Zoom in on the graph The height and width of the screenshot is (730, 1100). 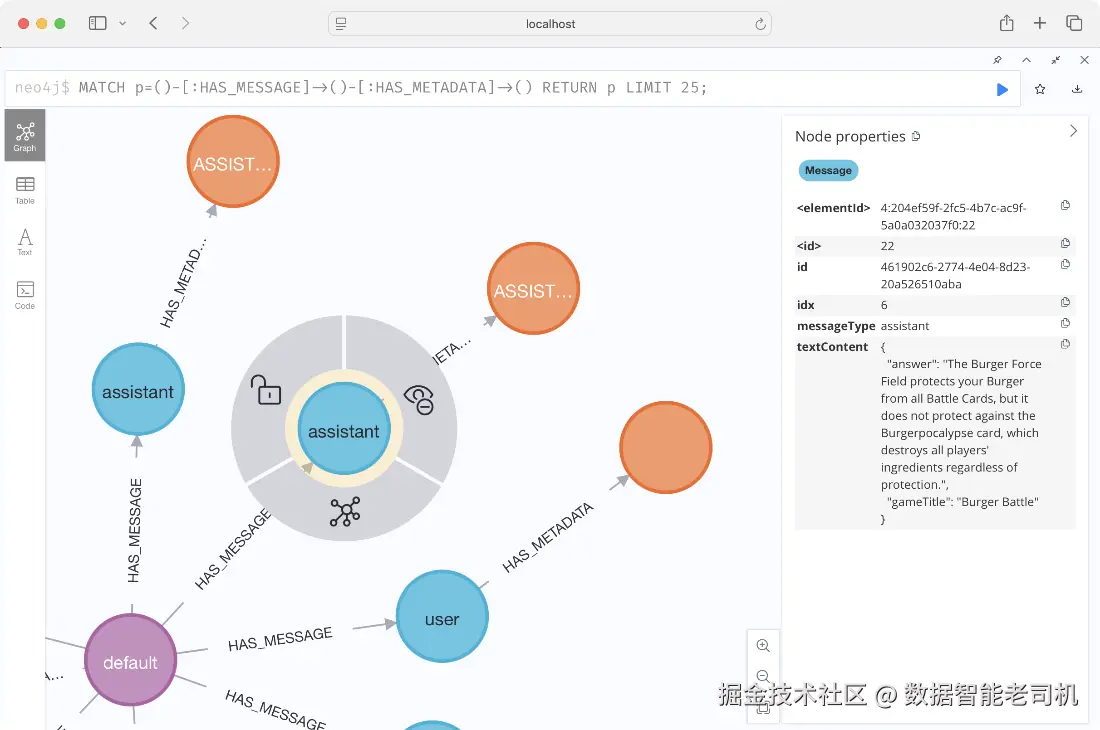[763, 646]
